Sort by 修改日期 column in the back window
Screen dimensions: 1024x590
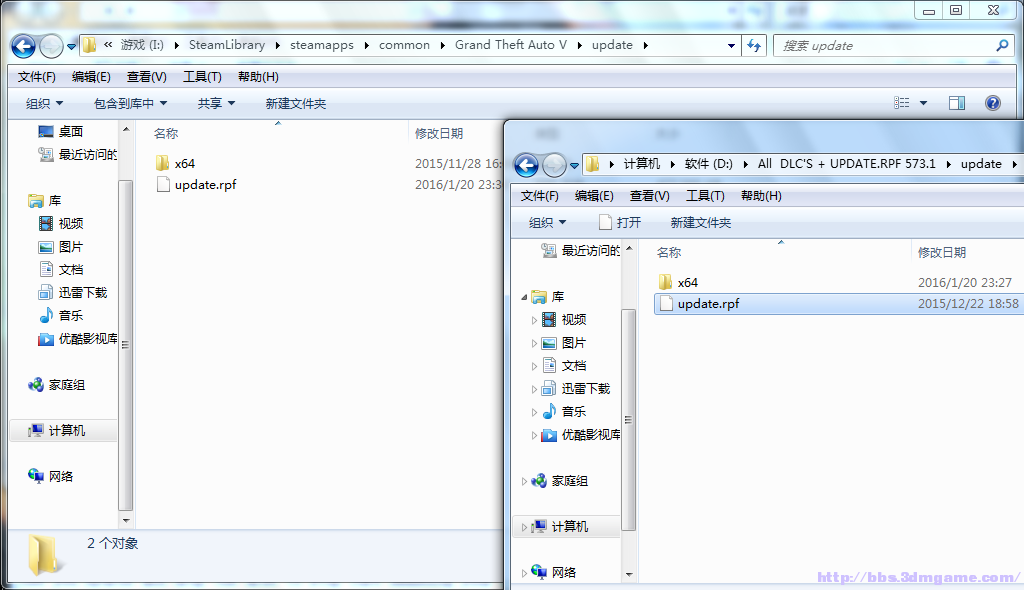coord(439,133)
